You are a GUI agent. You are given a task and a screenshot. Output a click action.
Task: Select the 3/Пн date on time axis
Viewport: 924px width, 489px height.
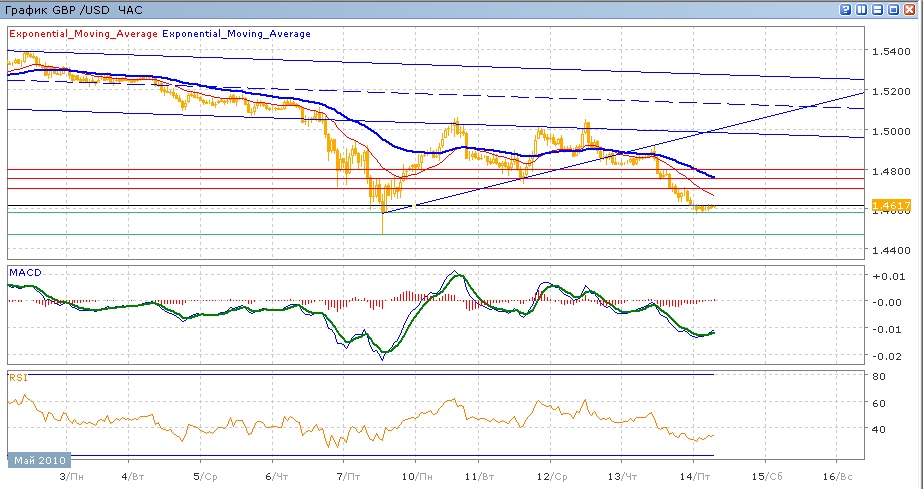click(71, 477)
